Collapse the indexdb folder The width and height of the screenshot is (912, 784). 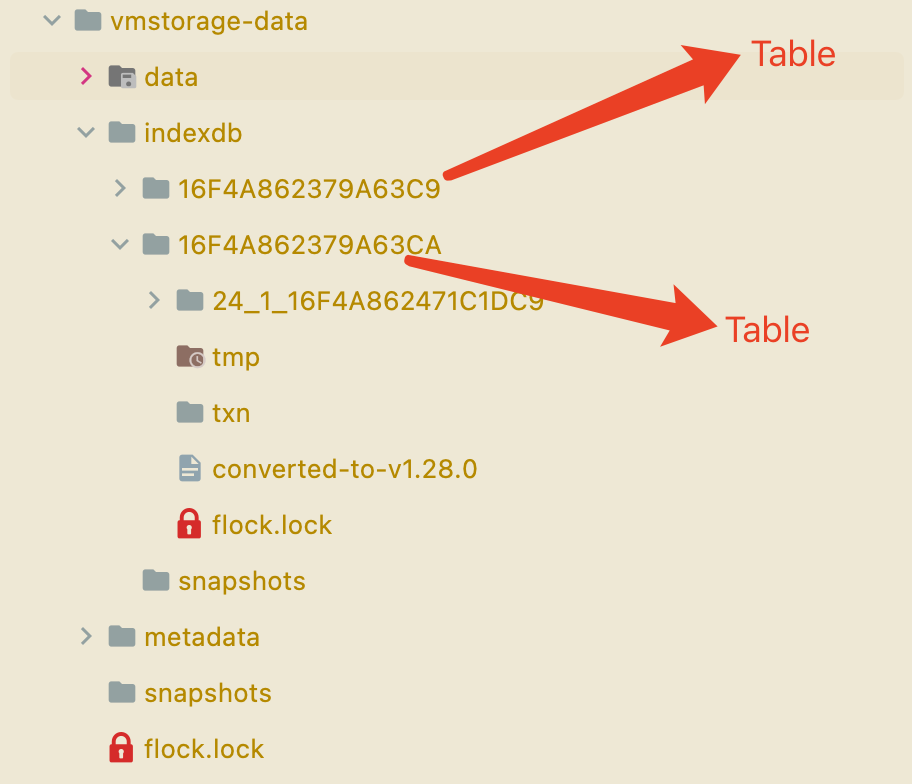tap(86, 132)
